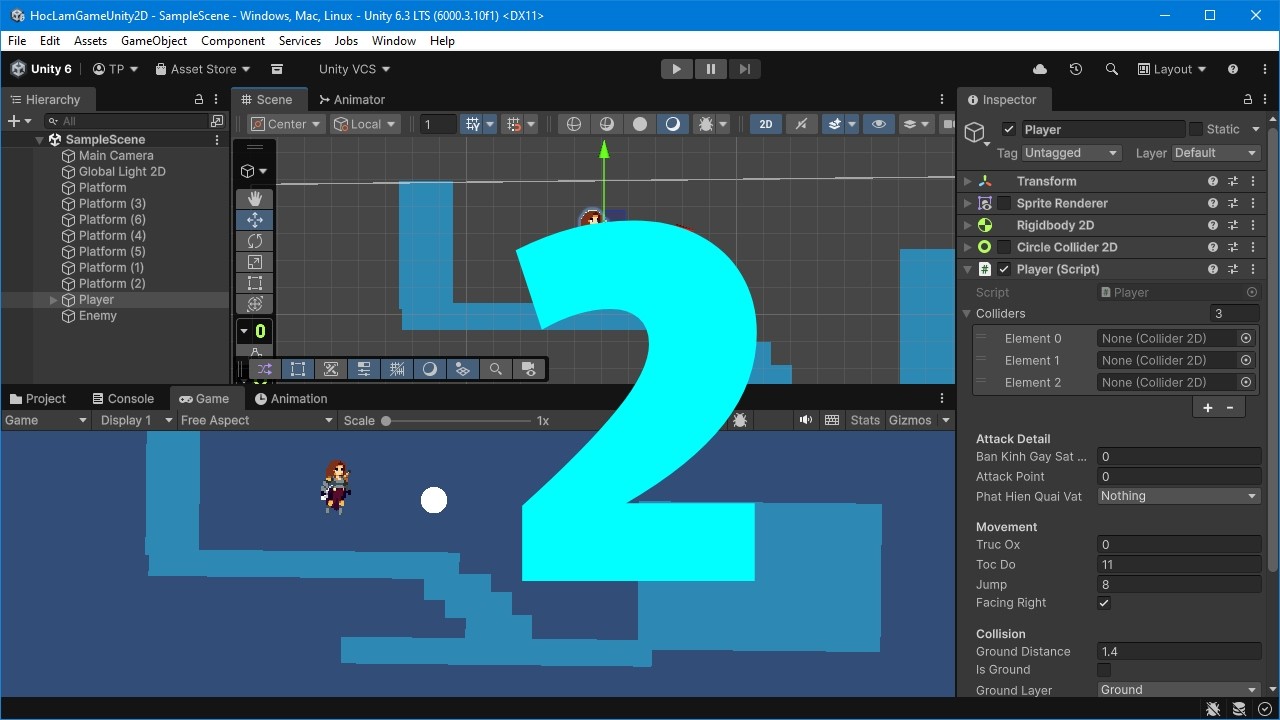Open the Free Aspect dropdown
Image resolution: width=1280 pixels, height=720 pixels.
pyautogui.click(x=256, y=420)
